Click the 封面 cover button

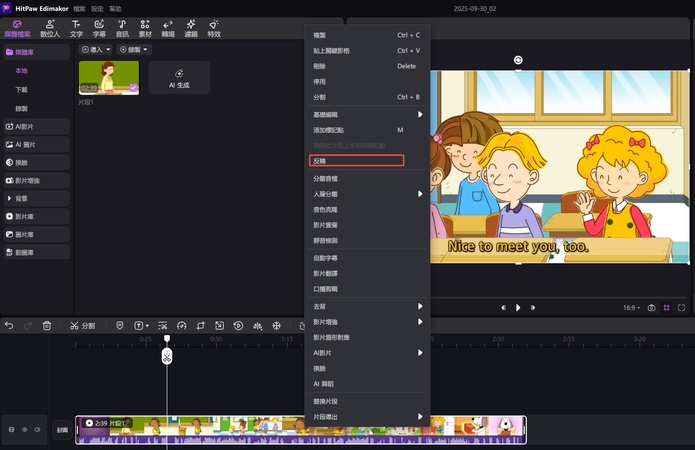(62, 429)
